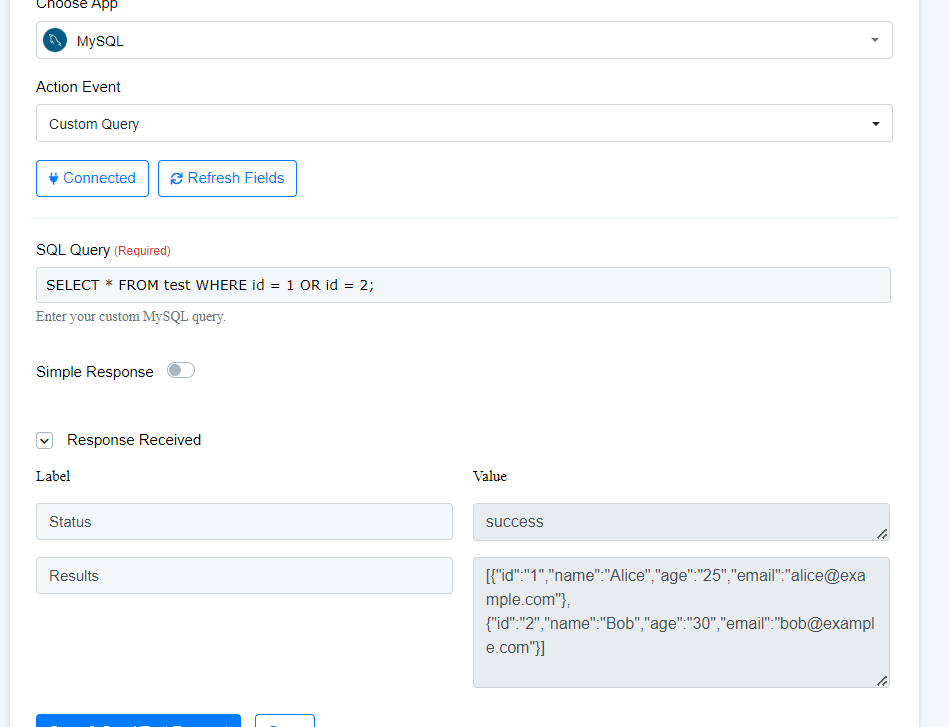Click the resize handle of Results textarea
This screenshot has height=727, width=949.
click(882, 681)
